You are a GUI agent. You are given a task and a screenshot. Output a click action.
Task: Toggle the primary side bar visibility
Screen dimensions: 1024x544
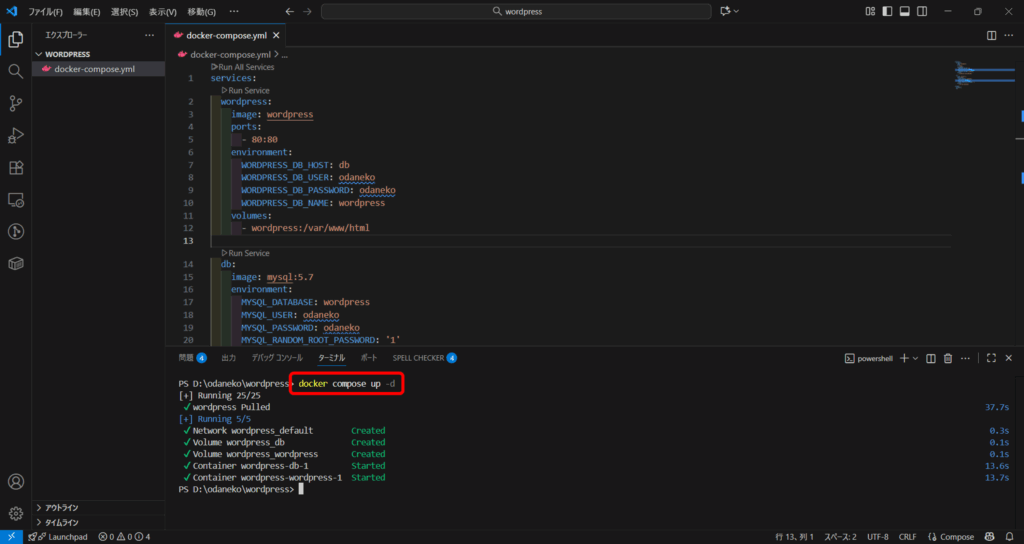tap(887, 11)
